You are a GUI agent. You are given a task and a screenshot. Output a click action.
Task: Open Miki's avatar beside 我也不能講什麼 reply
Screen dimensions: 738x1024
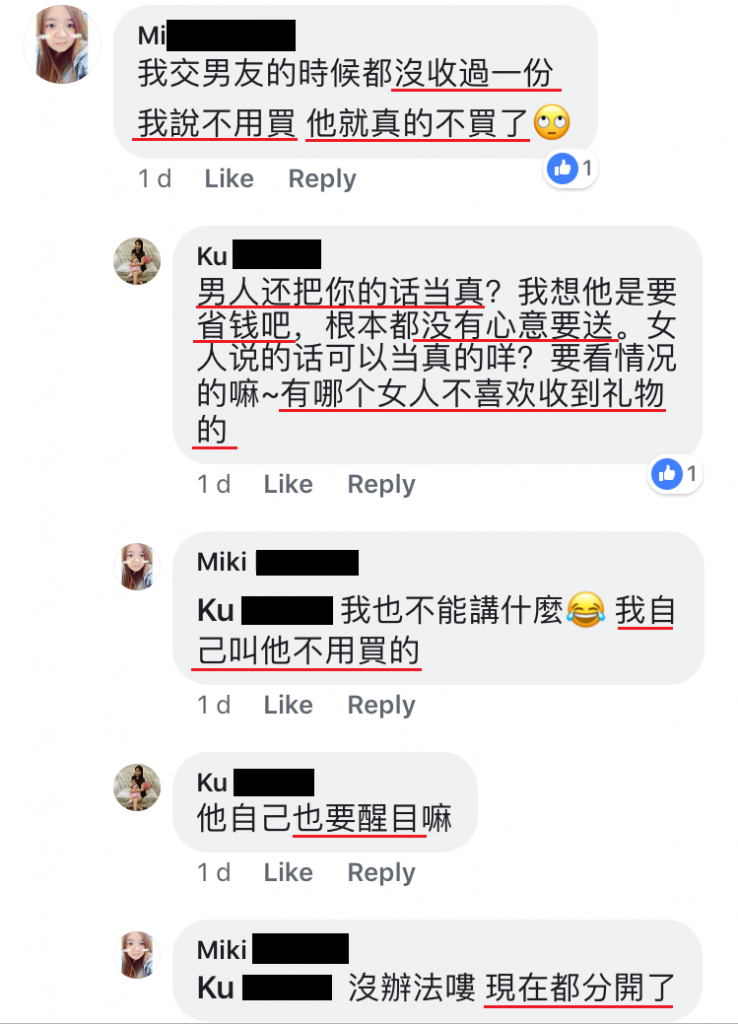(136, 567)
